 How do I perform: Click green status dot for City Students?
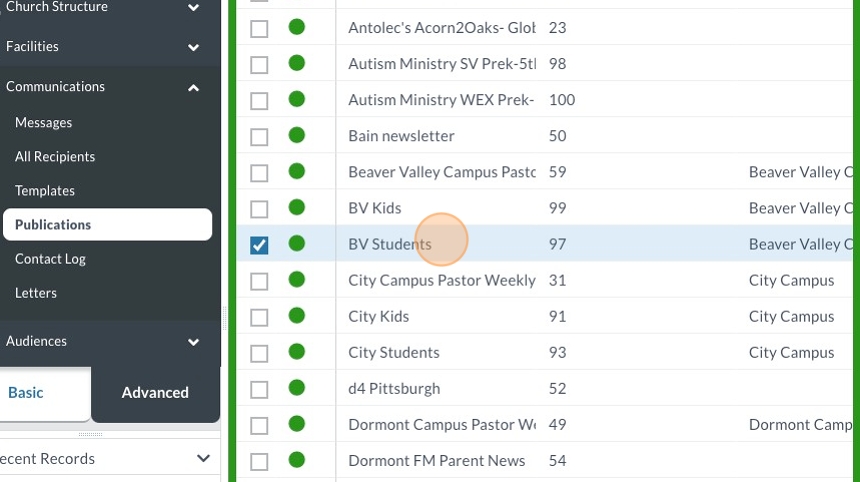pyautogui.click(x=297, y=352)
